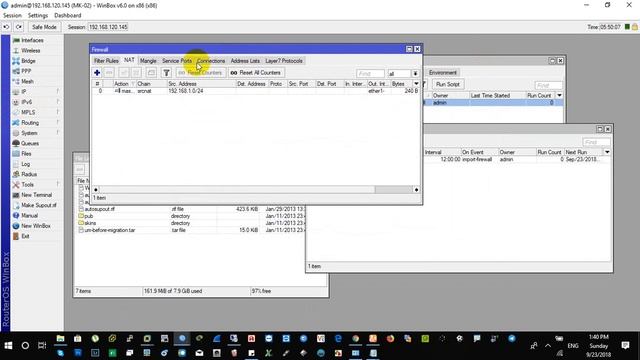
Task: Click Chrome icon in taskbar
Action: pos(356,338)
